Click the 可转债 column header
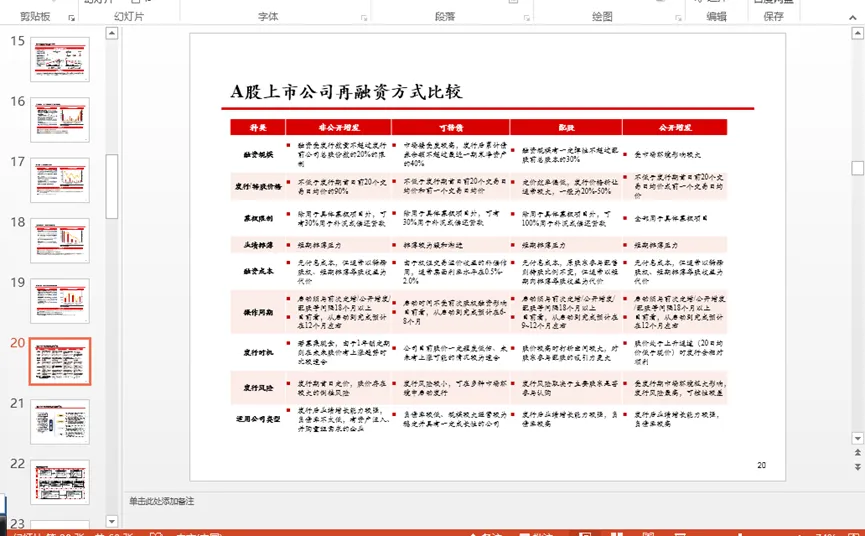 pyautogui.click(x=451, y=127)
